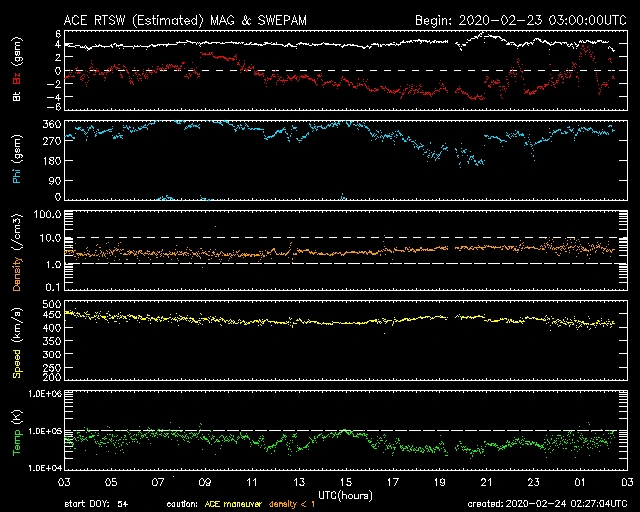
Task: Click the ACE RTSW MAG & SWEPAM title
Action: click(194, 20)
